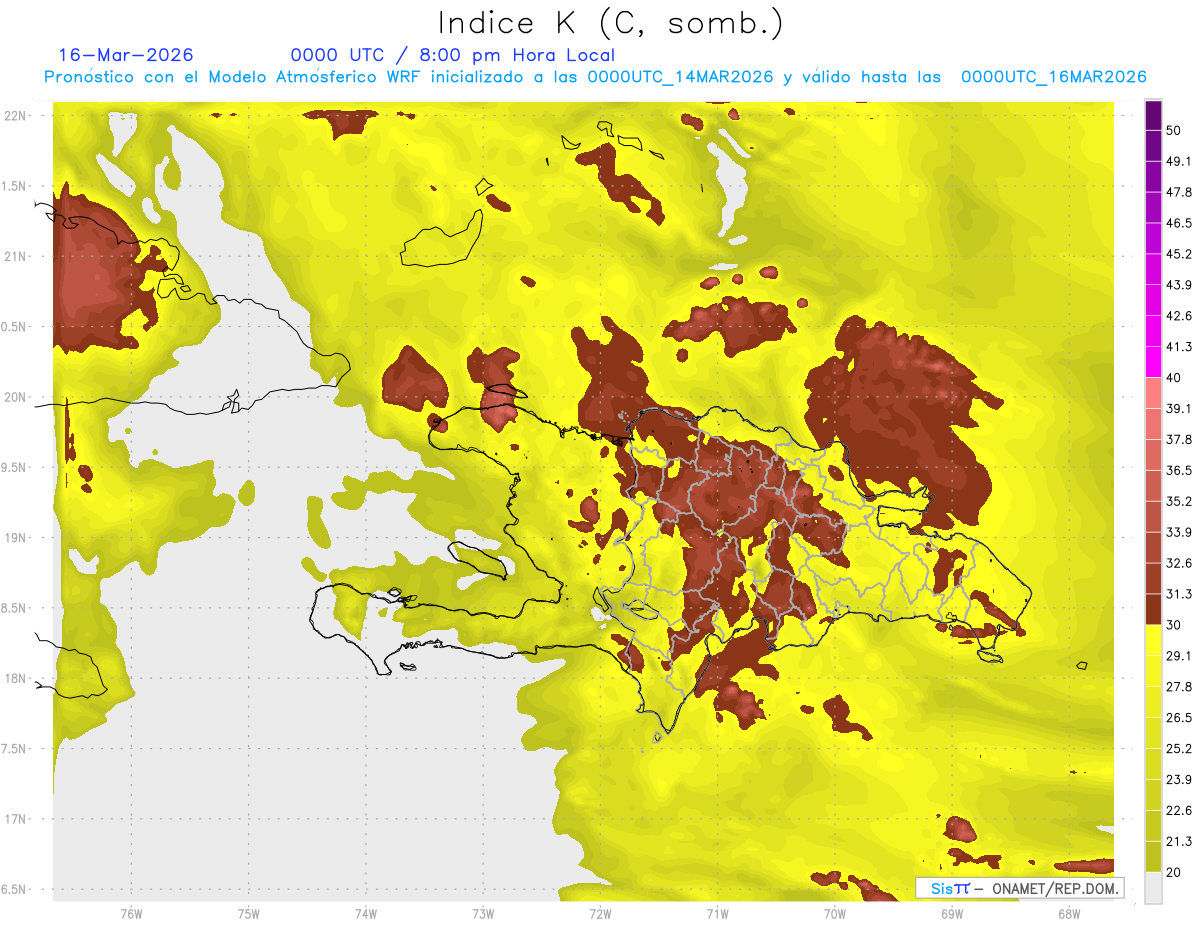Pick the gray swatch below legend value 20
The image size is (1200, 927).
point(1153,888)
